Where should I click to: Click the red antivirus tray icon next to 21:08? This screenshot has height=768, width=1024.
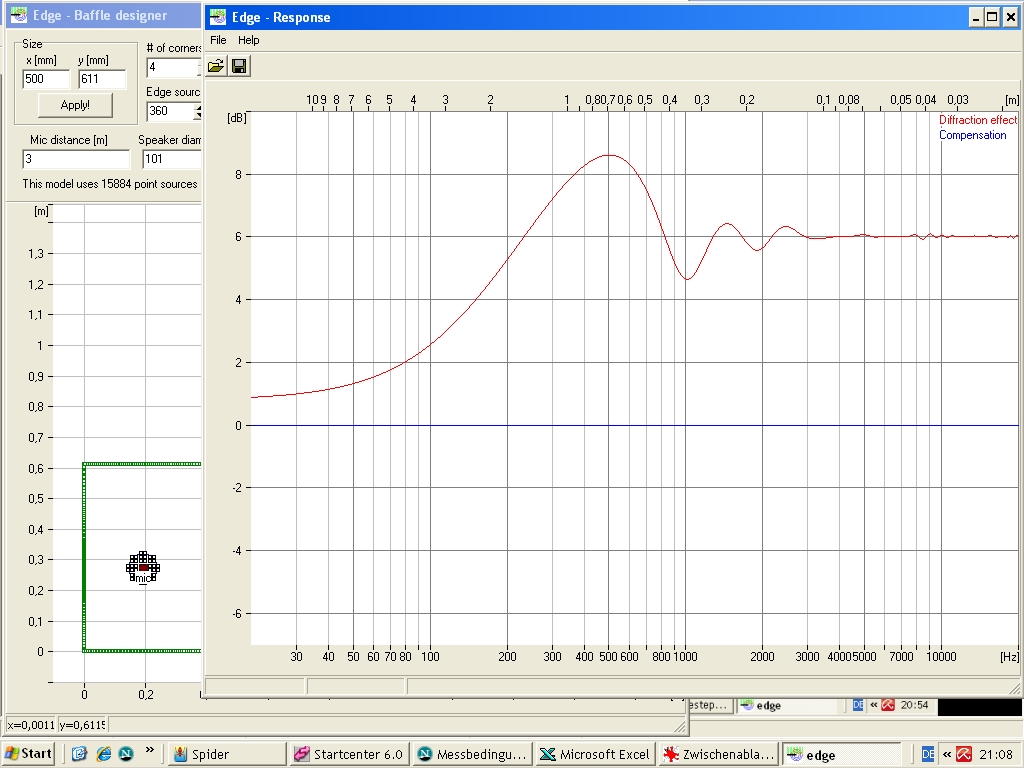[963, 754]
